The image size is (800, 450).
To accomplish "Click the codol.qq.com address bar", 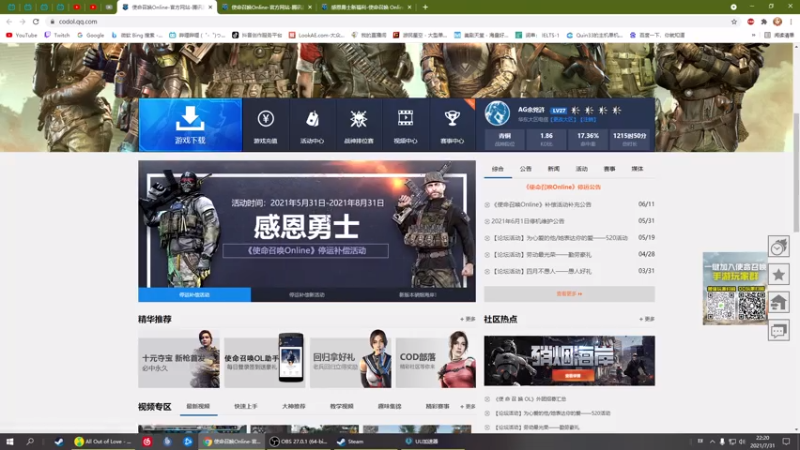I will (x=388, y=21).
